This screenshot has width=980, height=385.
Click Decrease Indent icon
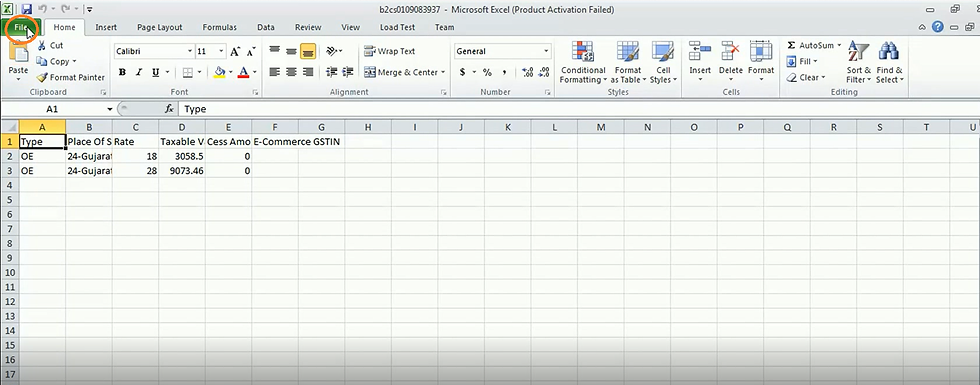click(332, 72)
